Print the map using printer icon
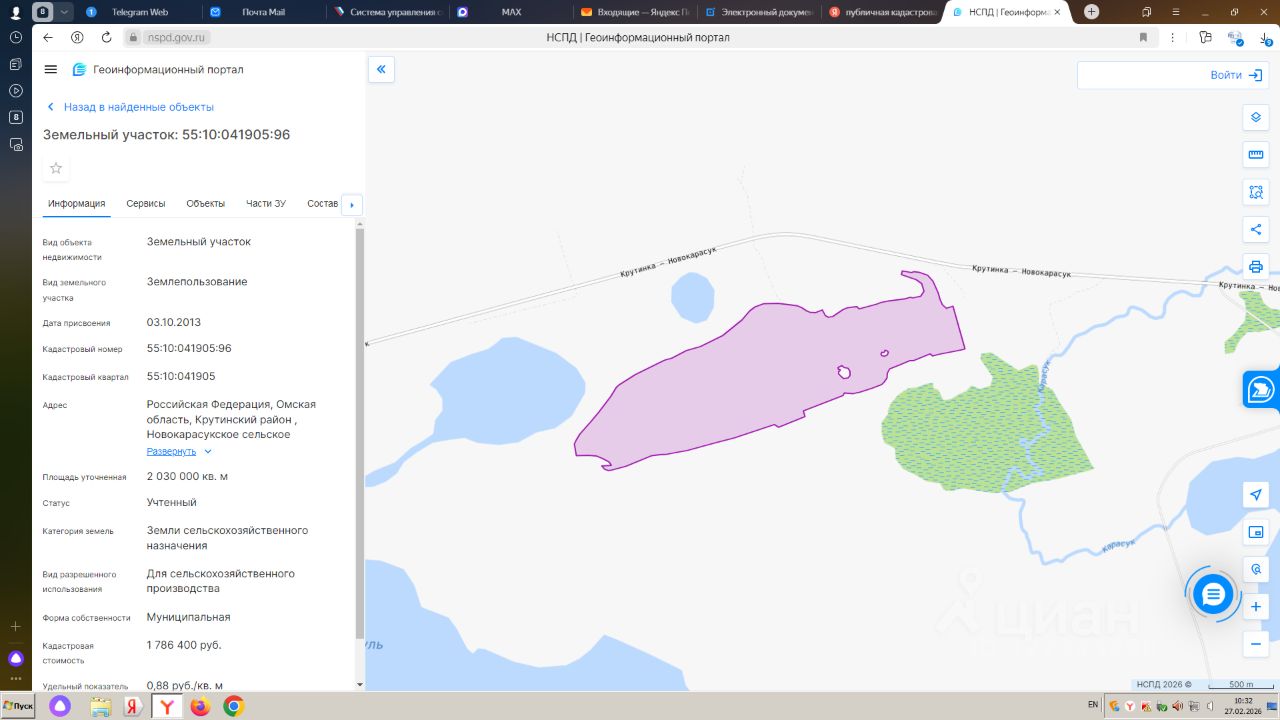The height and width of the screenshot is (720, 1280). coord(1256,266)
